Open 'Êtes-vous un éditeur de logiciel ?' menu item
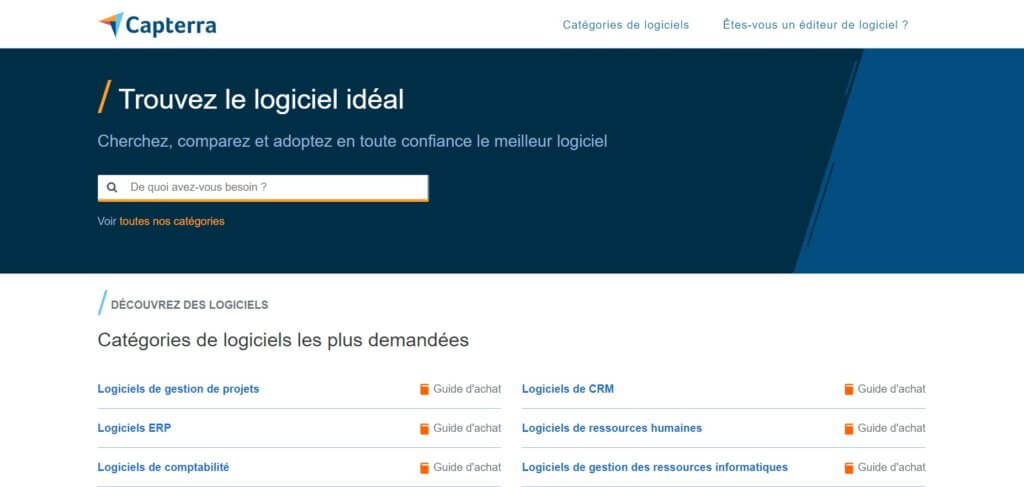Screen dimensions: 1024x487 pos(815,25)
